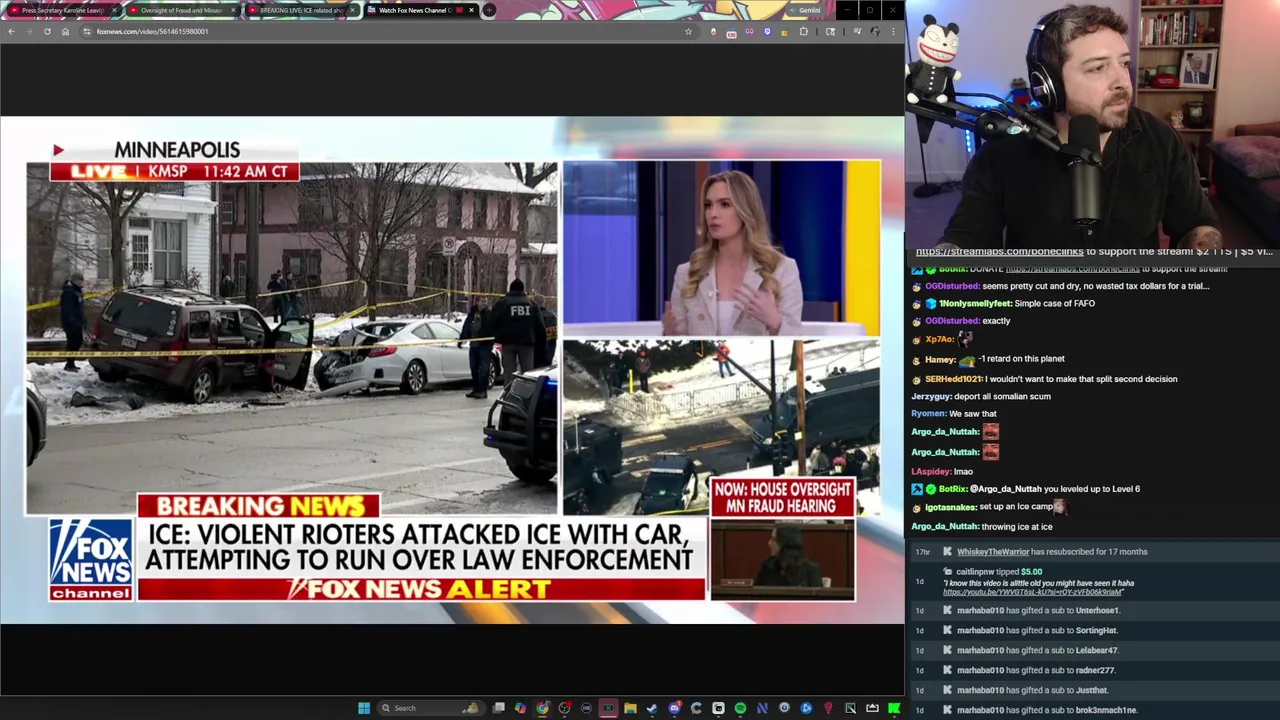
Task: Close the Press Secretary Karoline Leavitt tab
Action: 114,10
